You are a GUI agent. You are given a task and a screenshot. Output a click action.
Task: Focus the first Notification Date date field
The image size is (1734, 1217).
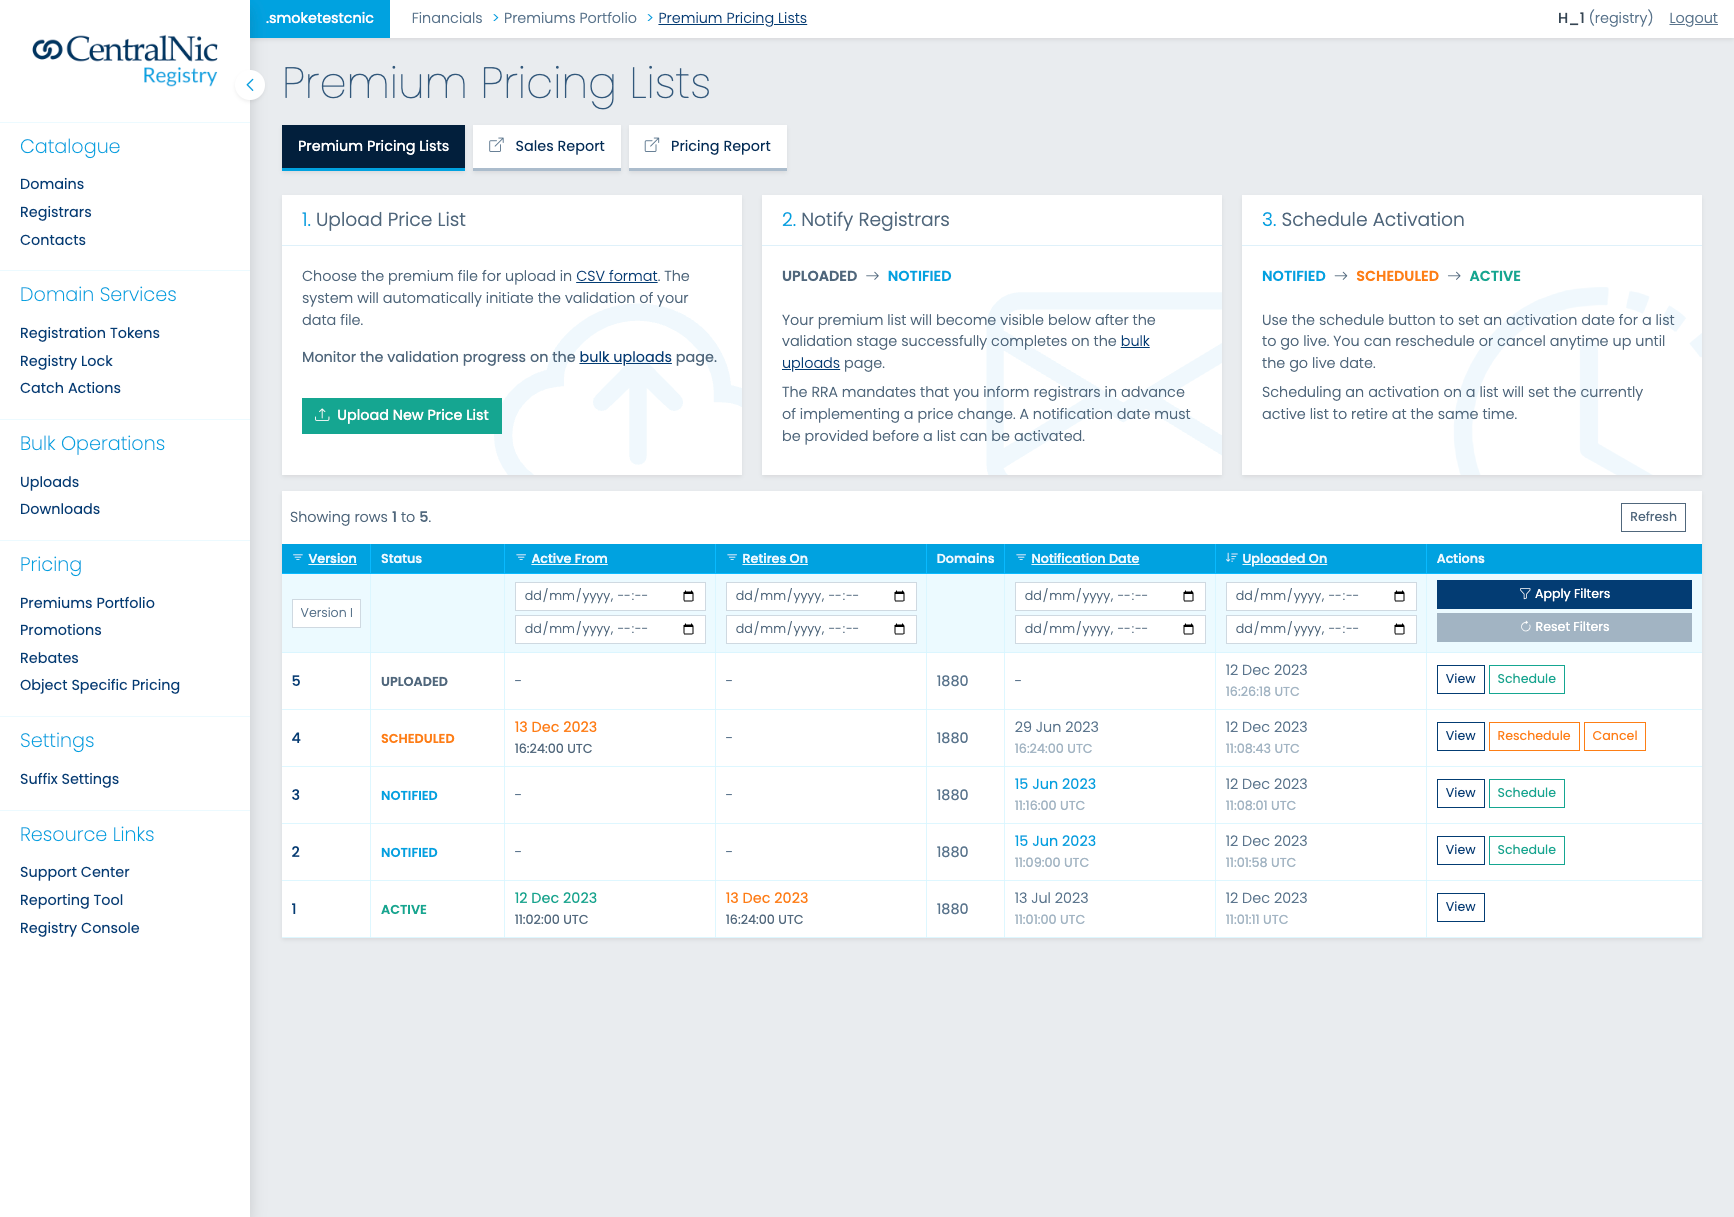(1110, 596)
